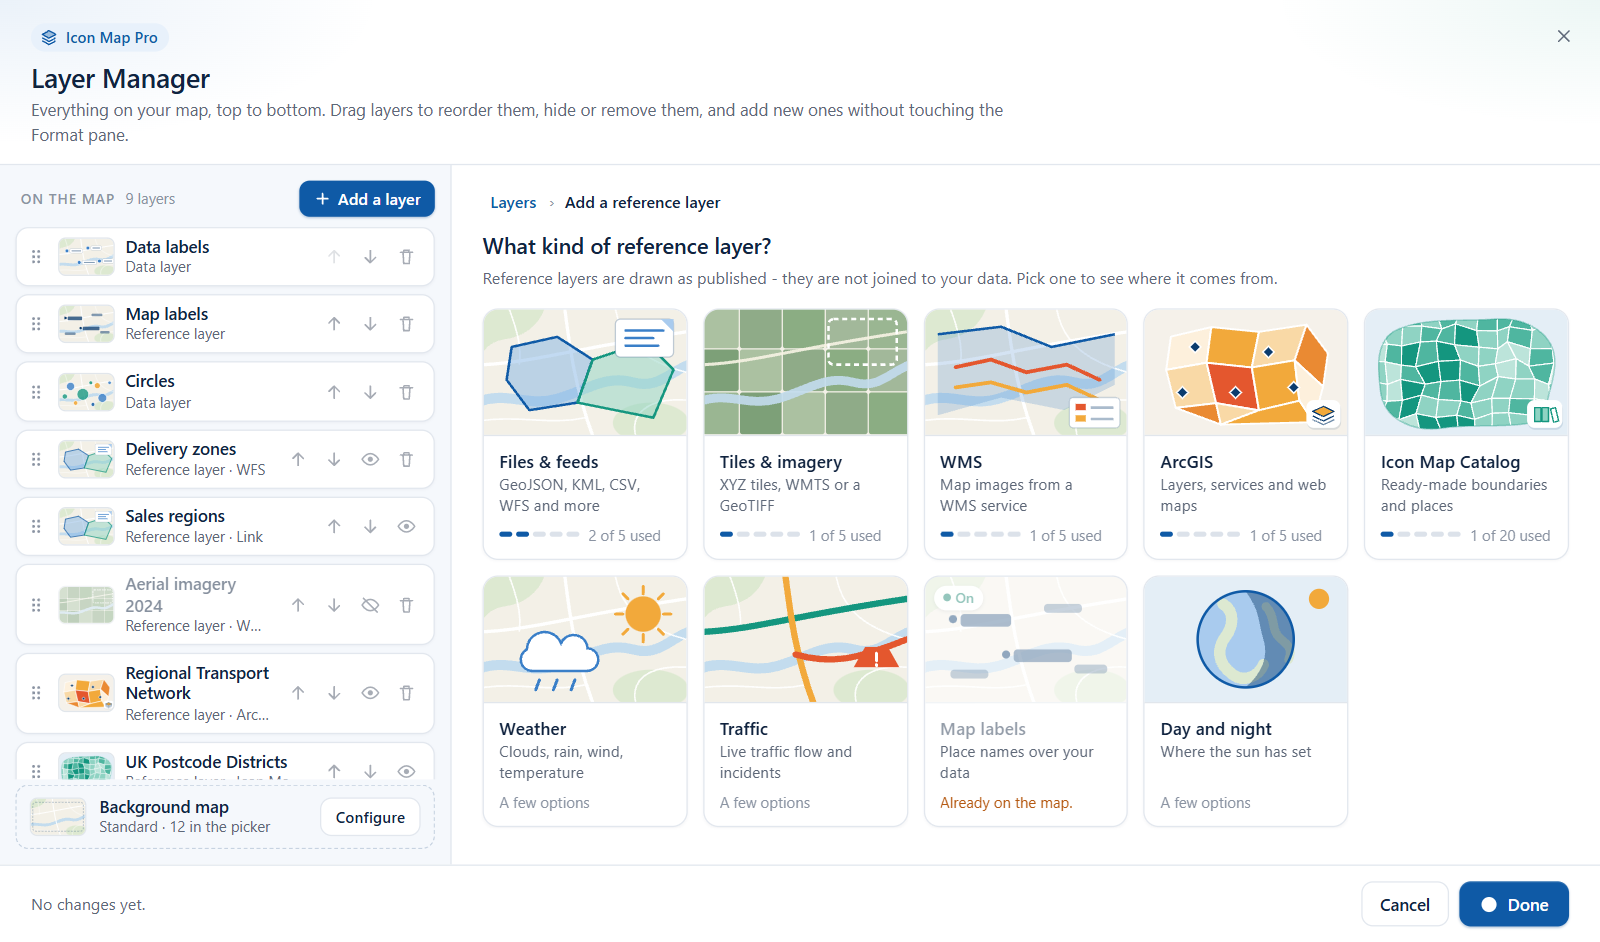Delete the Map labels layer
The height and width of the screenshot is (942, 1600).
click(406, 324)
